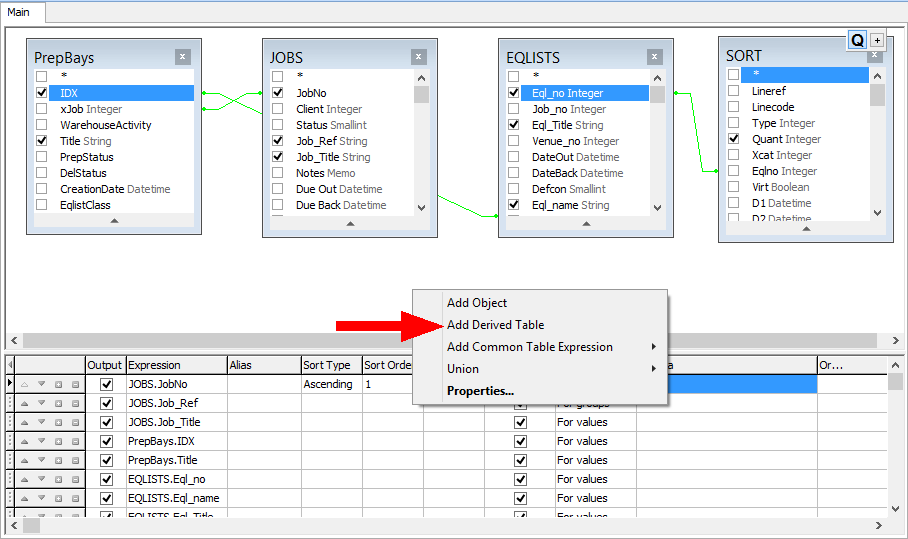This screenshot has width=908, height=539.
Task: Open Properties from the context menu
Action: [480, 391]
